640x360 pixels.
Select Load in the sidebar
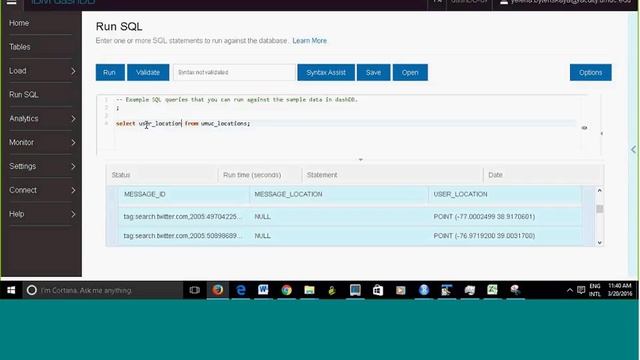coord(18,71)
